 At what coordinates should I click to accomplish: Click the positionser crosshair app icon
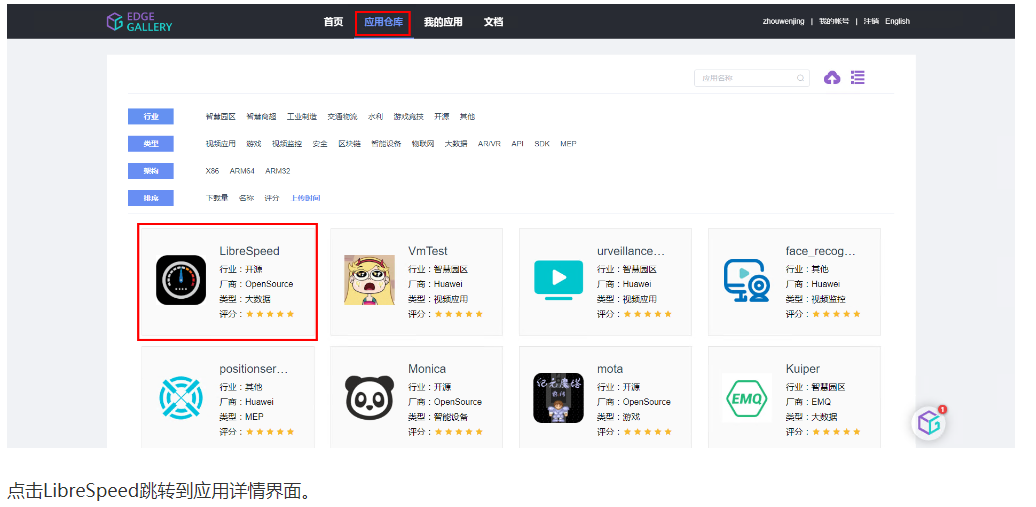[x=181, y=397]
